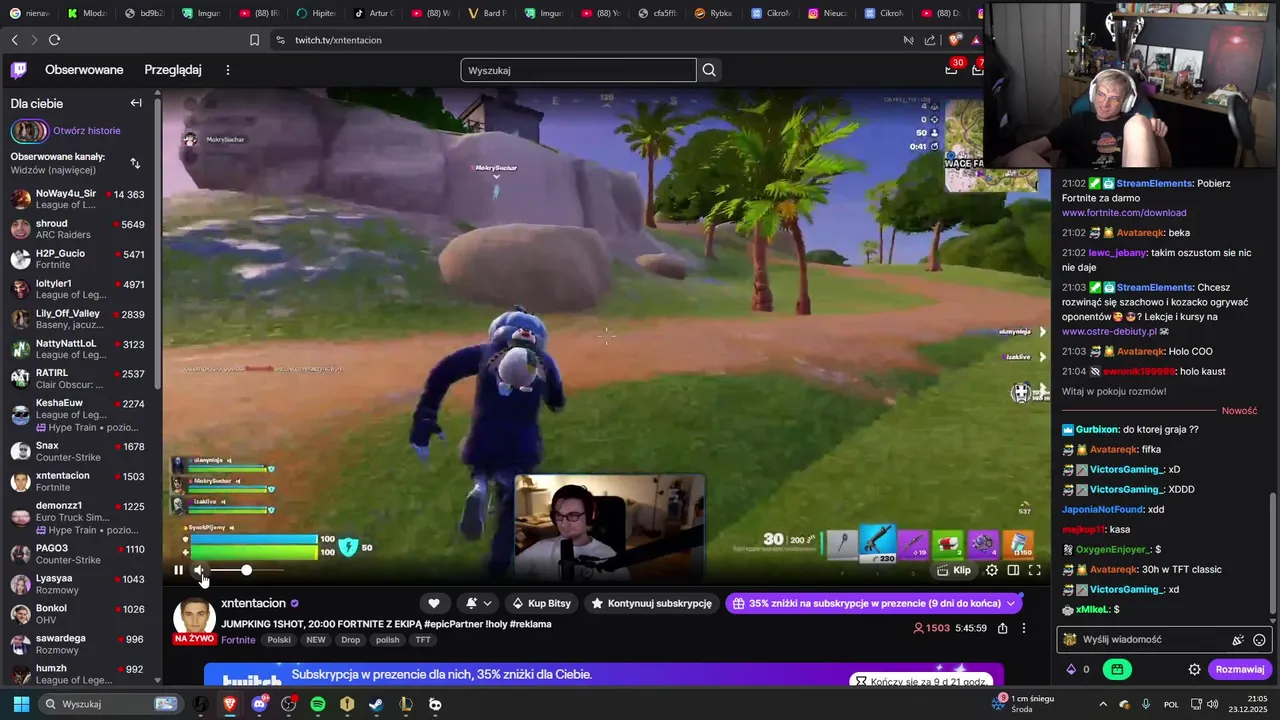Open Discord from the taskbar
Image resolution: width=1280 pixels, height=720 pixels.
coord(260,704)
